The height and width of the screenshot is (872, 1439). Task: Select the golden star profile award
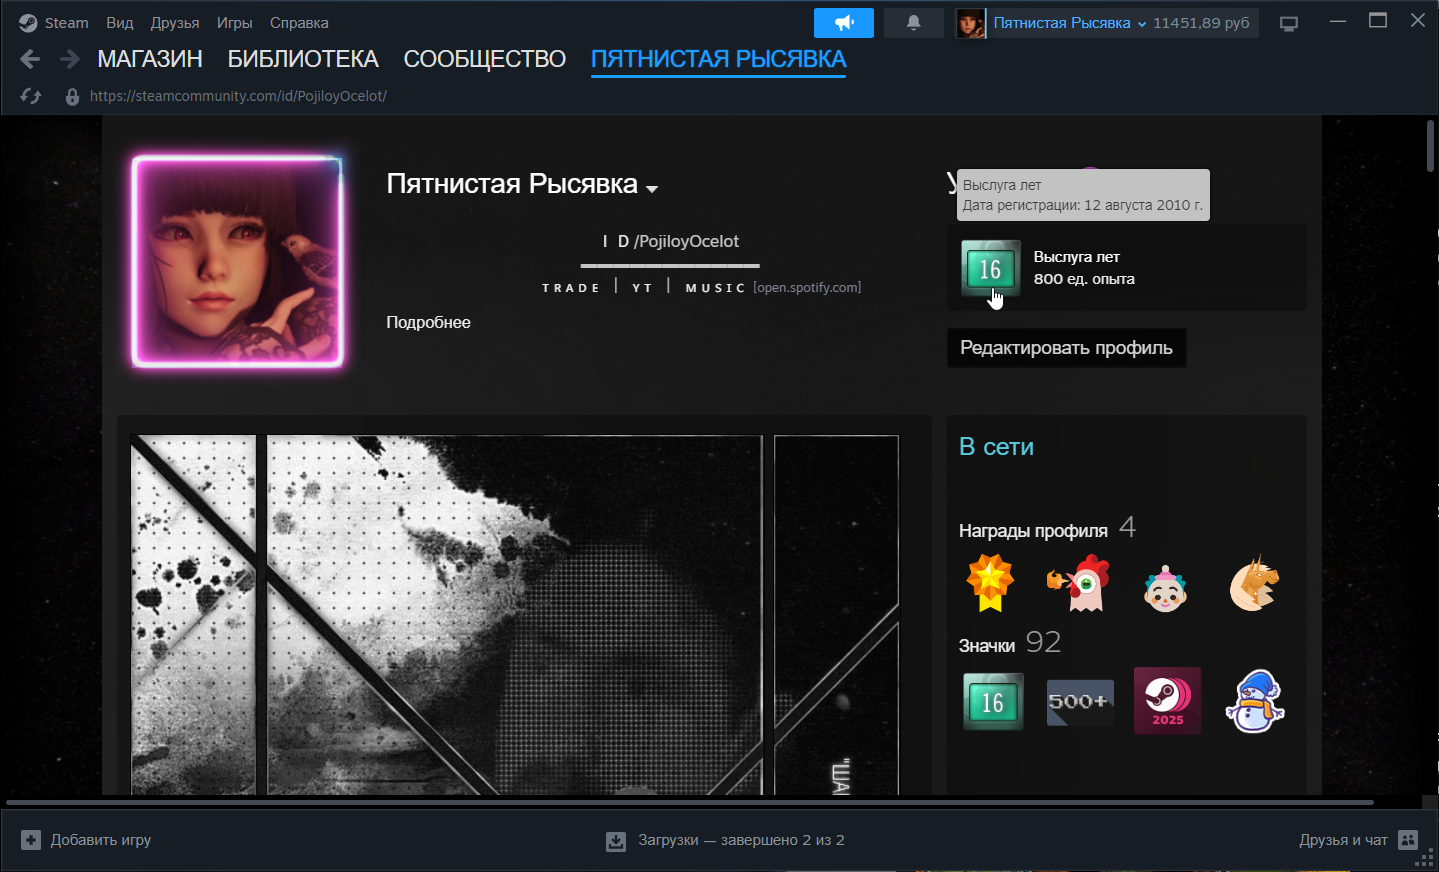(990, 583)
